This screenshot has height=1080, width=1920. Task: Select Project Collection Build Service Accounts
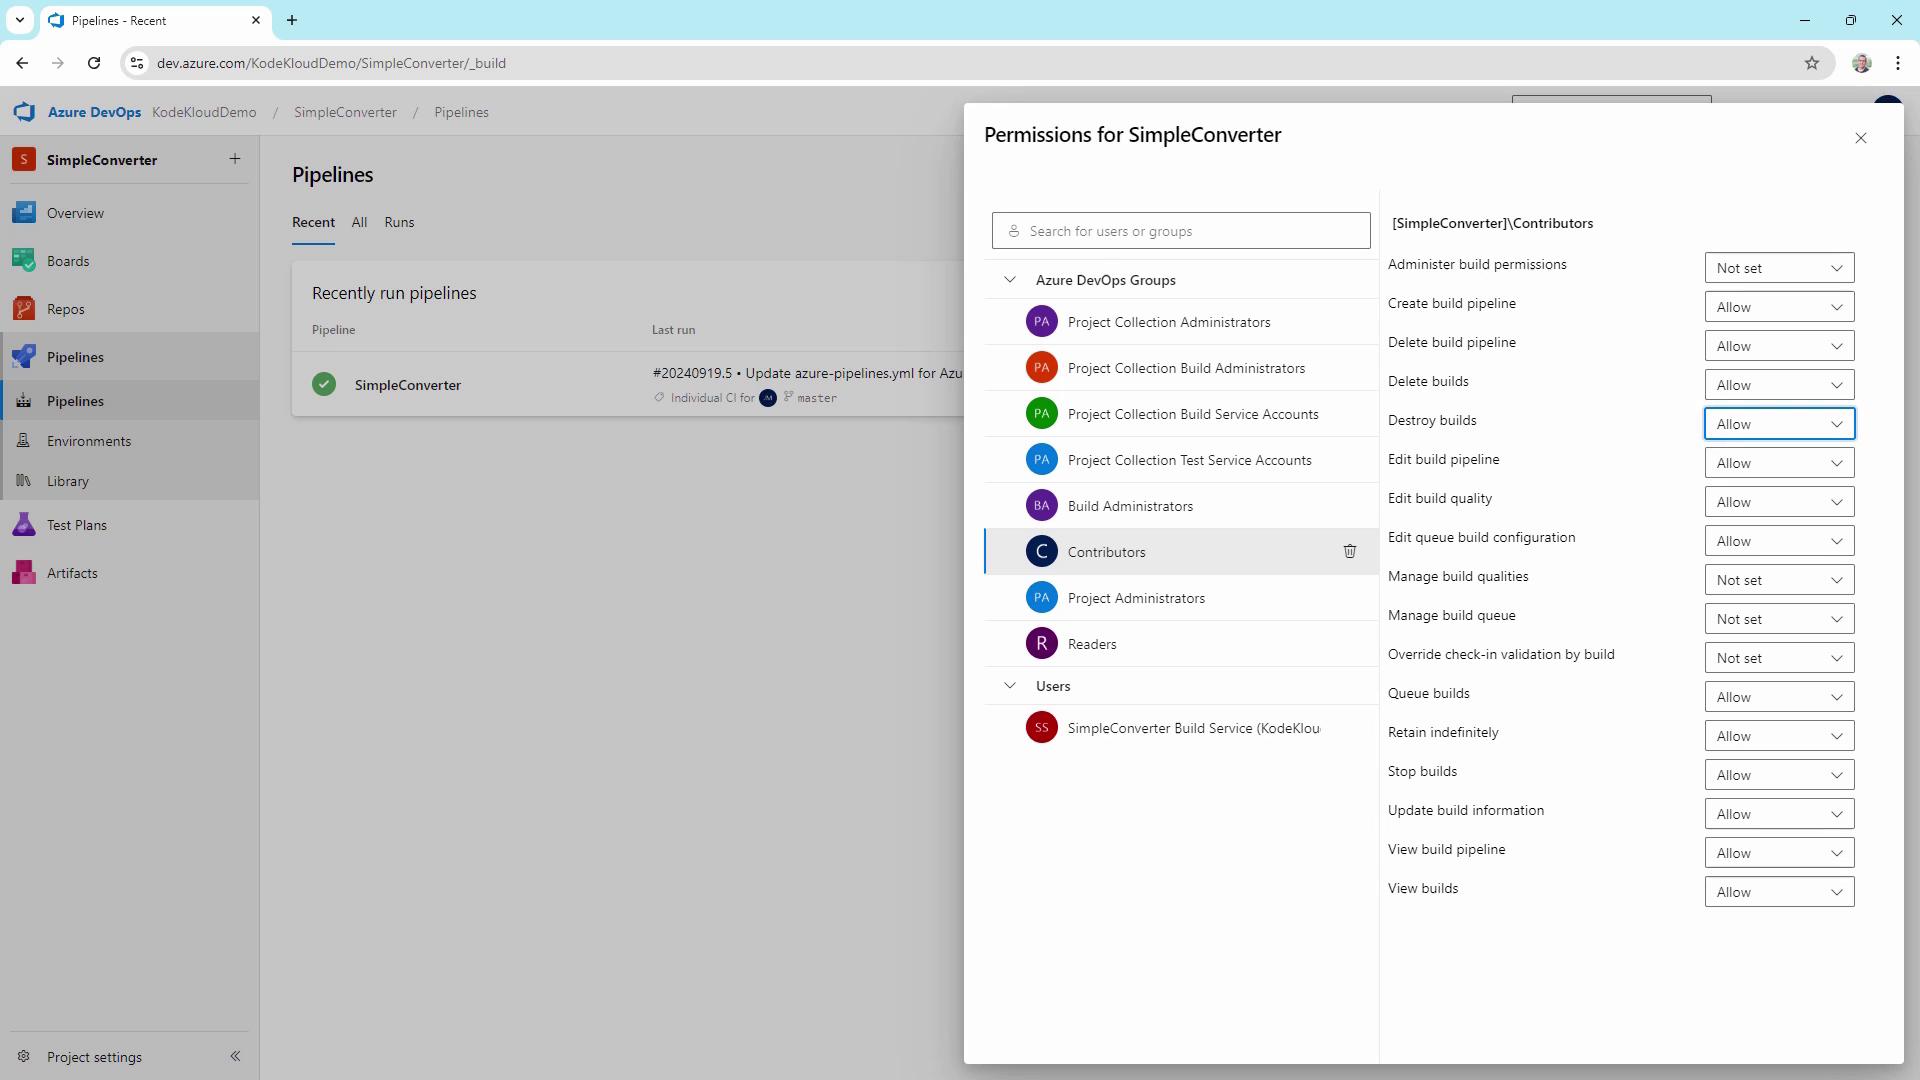[1181, 414]
